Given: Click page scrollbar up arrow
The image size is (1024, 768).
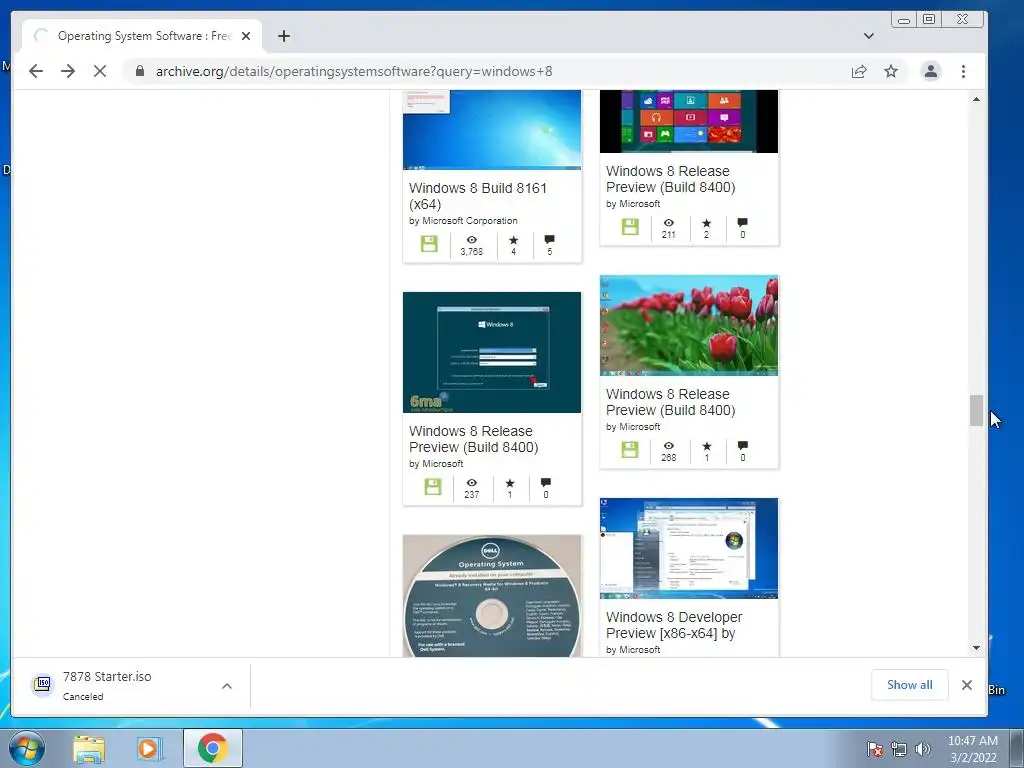Looking at the screenshot, I should pos(976,99).
